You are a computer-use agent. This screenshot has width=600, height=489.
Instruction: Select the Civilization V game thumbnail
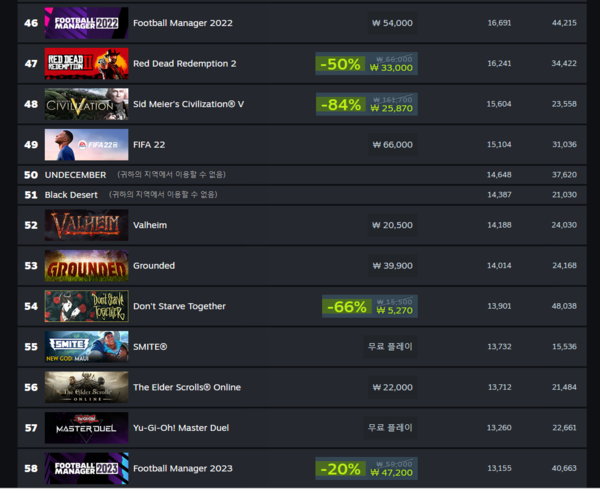[86, 104]
